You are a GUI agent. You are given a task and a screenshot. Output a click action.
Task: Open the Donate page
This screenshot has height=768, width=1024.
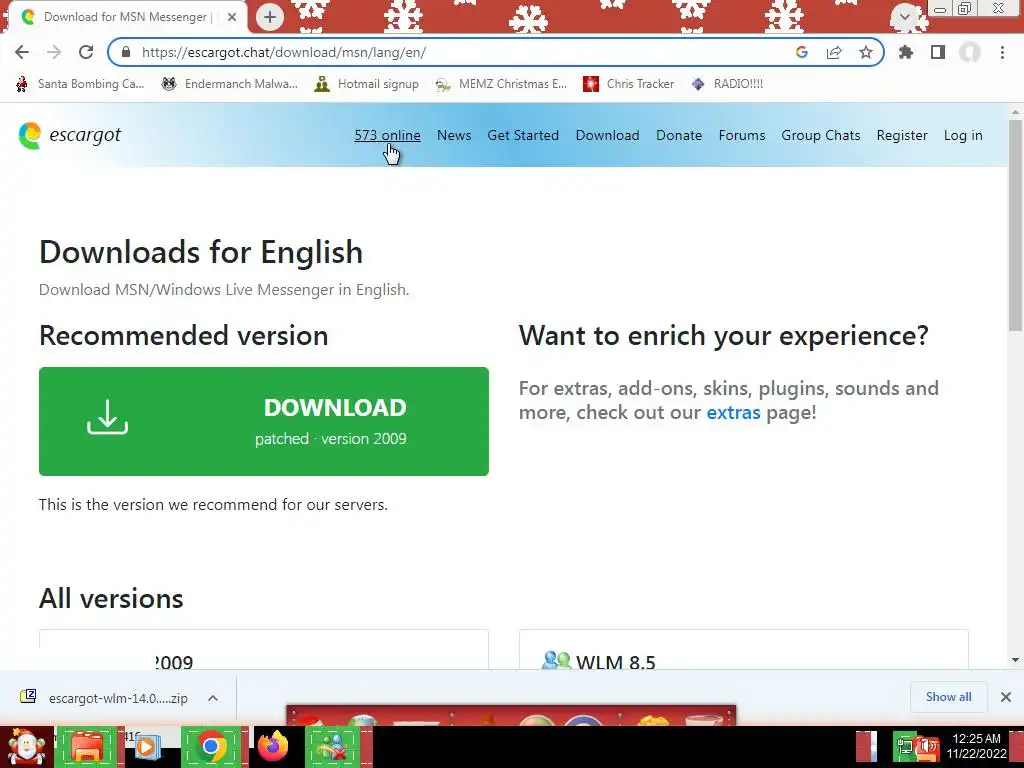[679, 135]
